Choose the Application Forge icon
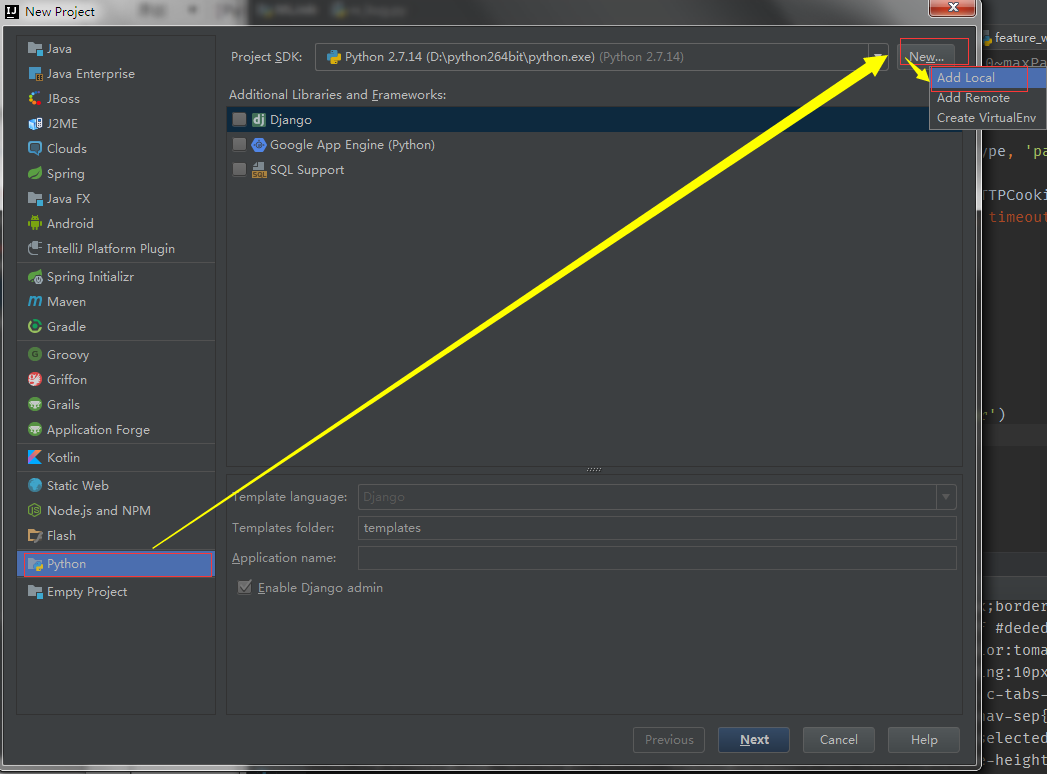This screenshot has width=1047, height=774. click(x=35, y=429)
